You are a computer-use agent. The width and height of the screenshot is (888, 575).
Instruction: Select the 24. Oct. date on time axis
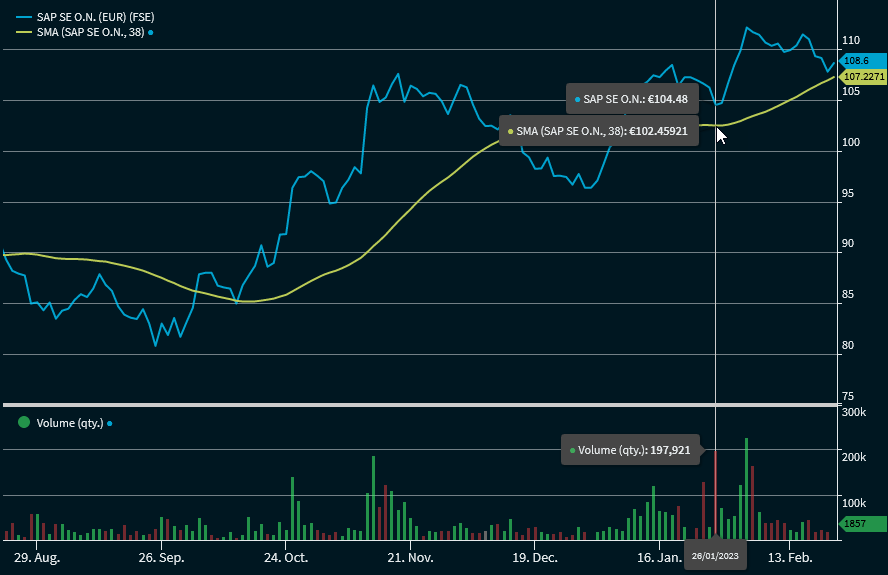click(x=288, y=556)
